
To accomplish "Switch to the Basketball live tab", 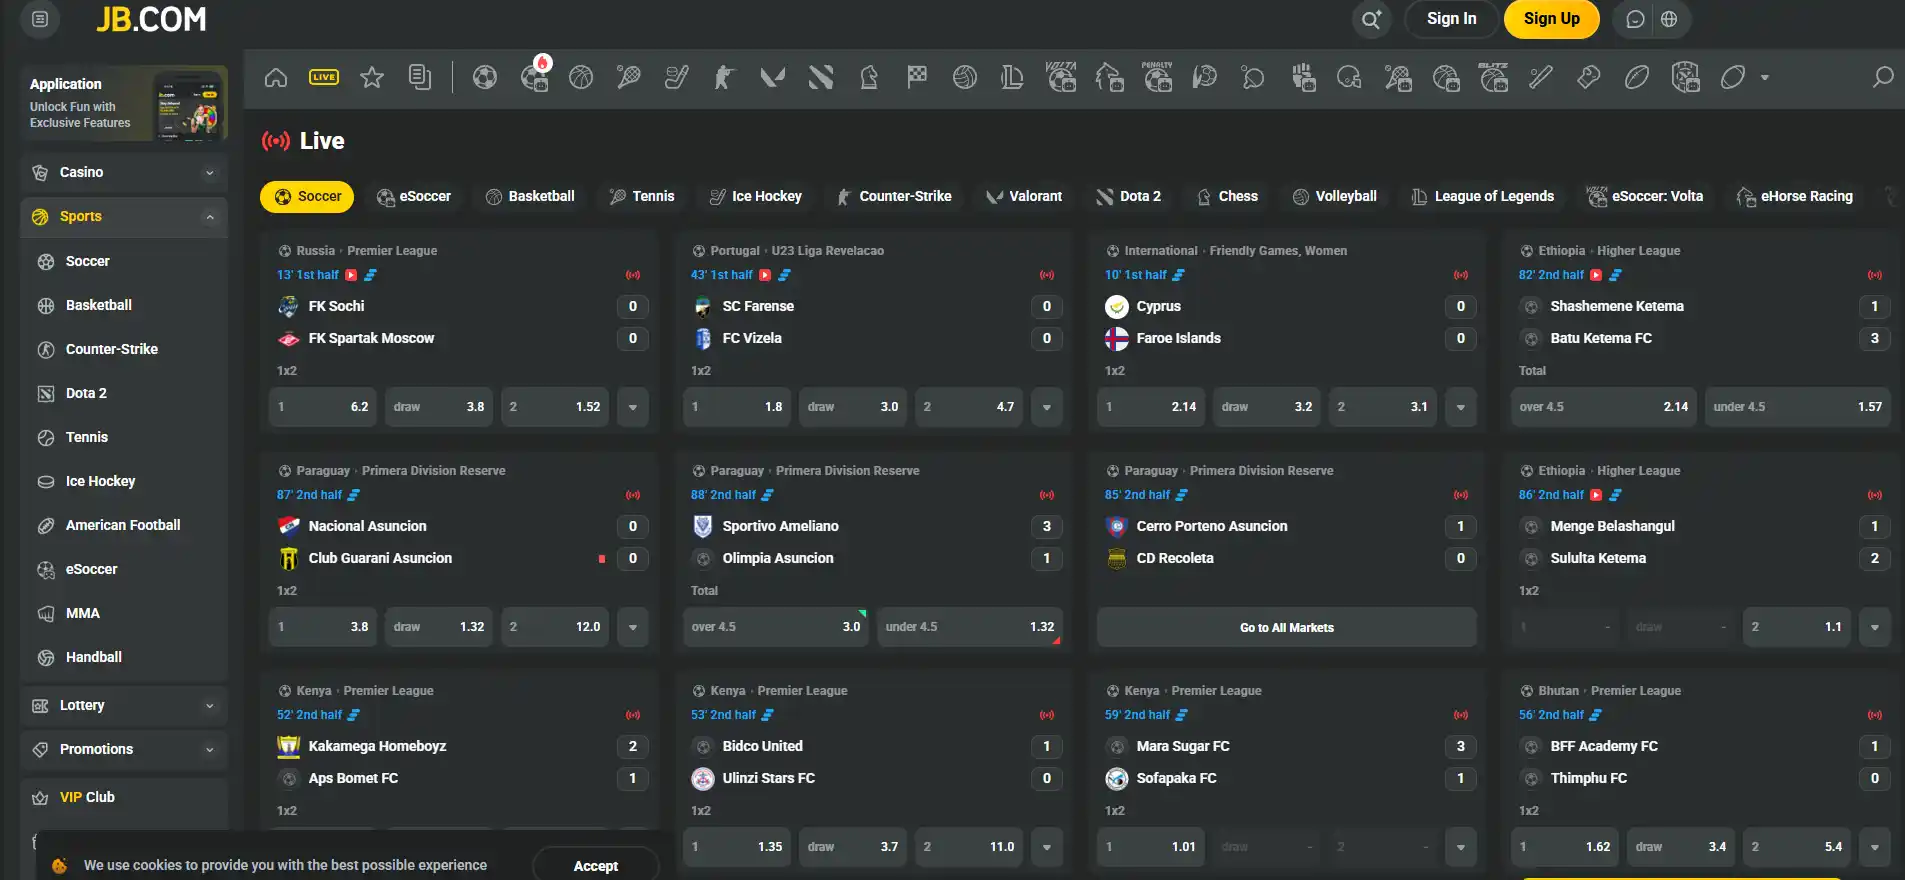I will (530, 197).
